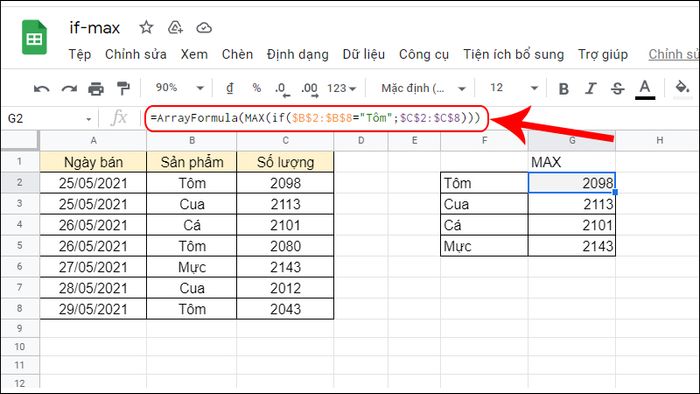Click the move to Drive folder icon
Image resolution: width=700 pixels, height=394 pixels.
pyautogui.click(x=175, y=28)
